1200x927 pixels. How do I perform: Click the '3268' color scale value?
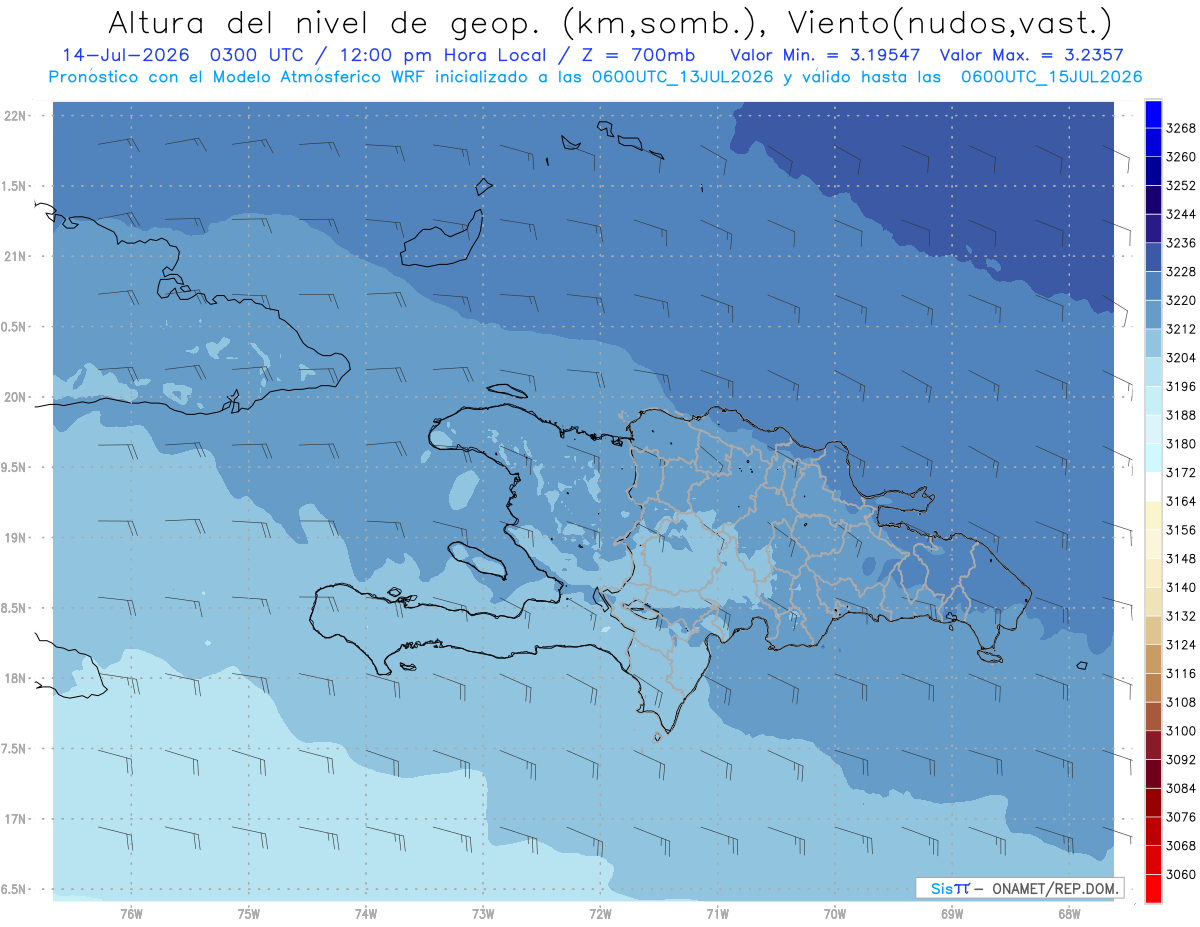coord(1181,129)
